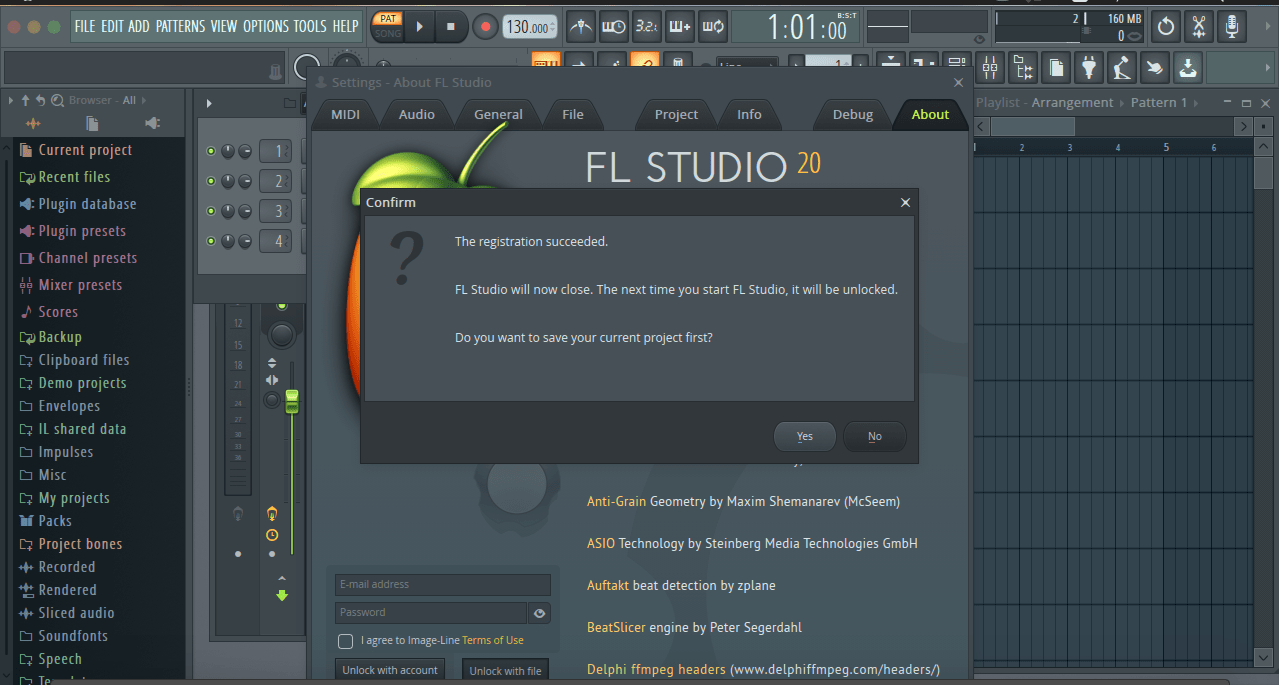The width and height of the screenshot is (1279, 685).
Task: Click the audio editor scissors icon
Action: coord(1199,26)
